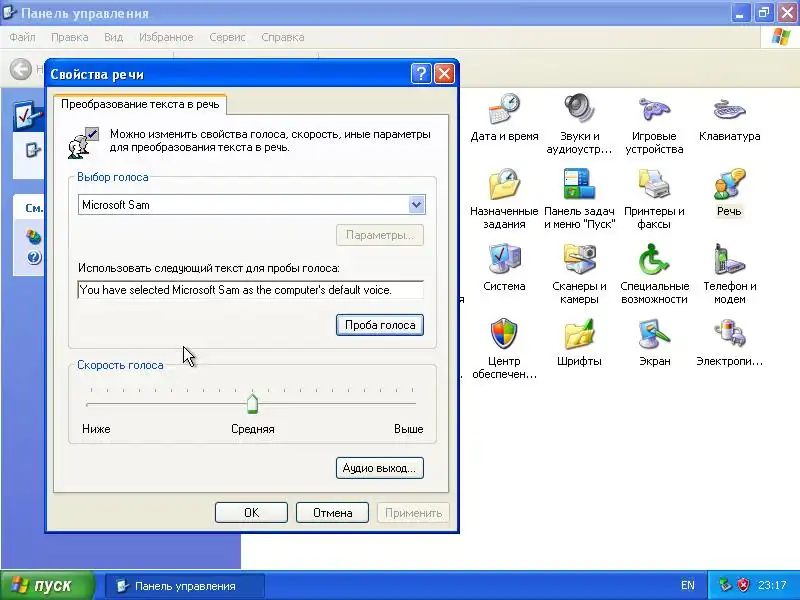Viewport: 800px width, 600px height.
Task: Open the Вид menu
Action: [113, 37]
